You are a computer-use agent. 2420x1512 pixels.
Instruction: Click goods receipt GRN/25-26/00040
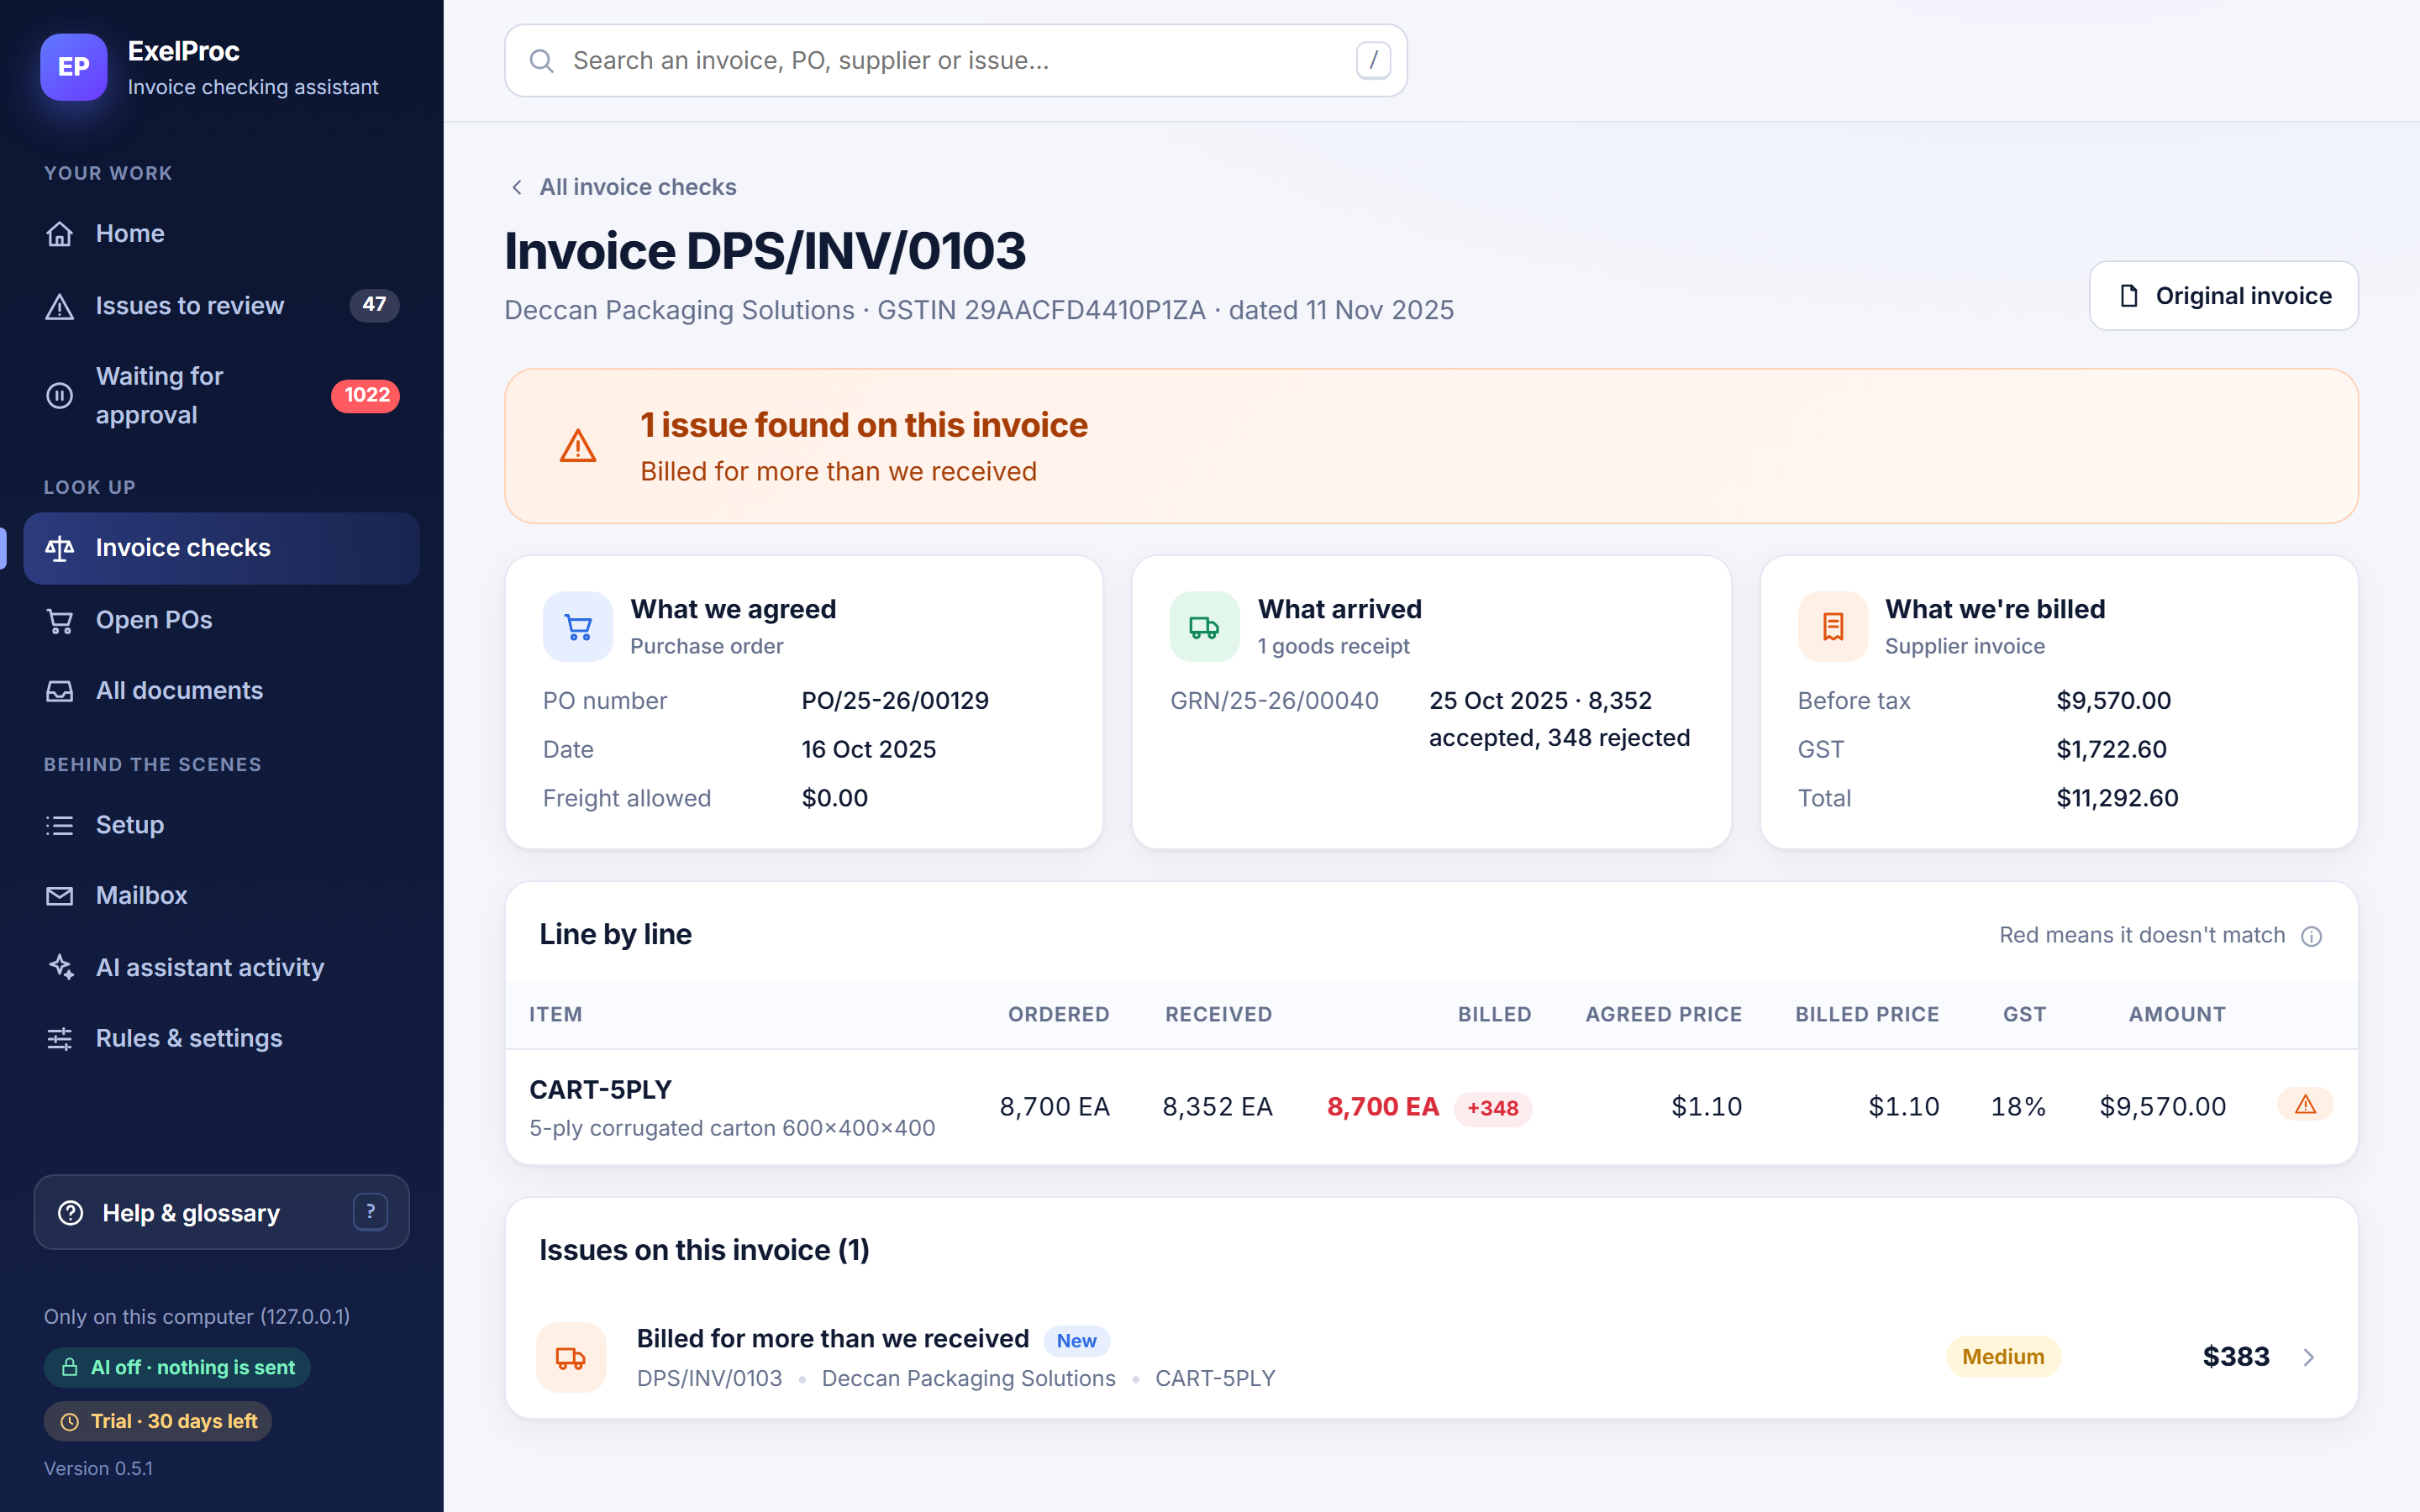[1274, 701]
